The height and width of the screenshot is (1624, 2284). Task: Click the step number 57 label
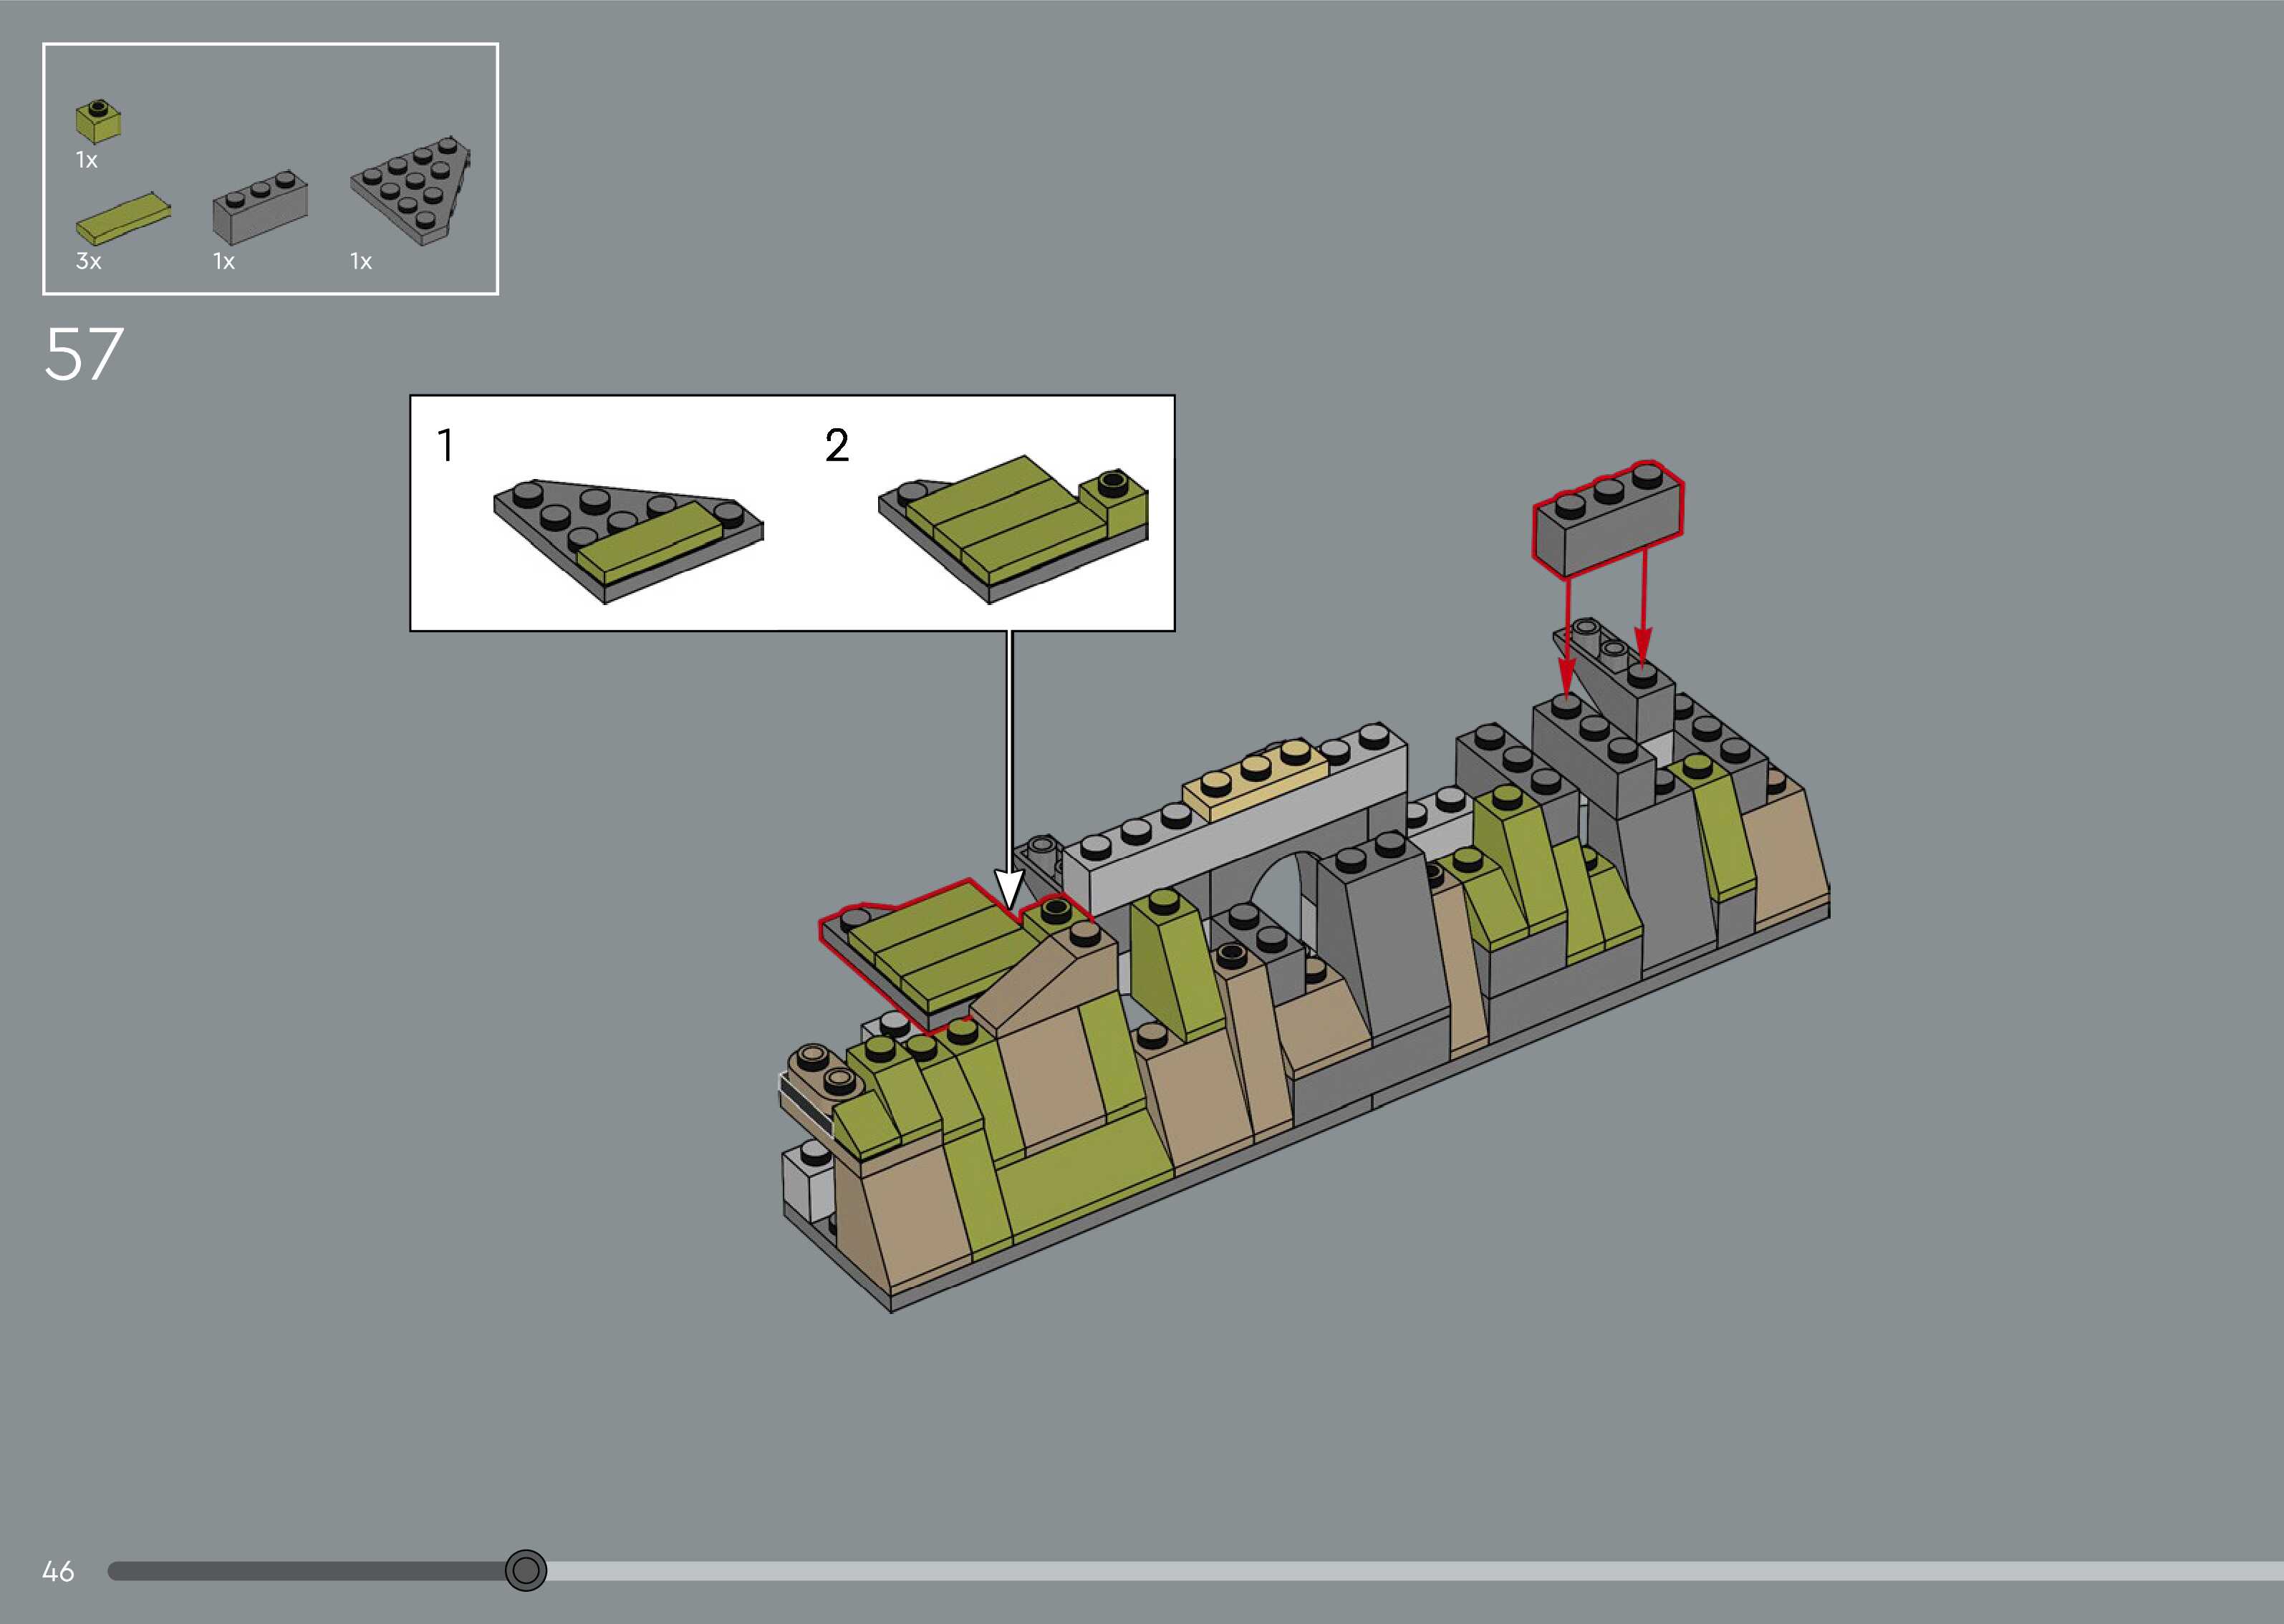click(x=84, y=354)
